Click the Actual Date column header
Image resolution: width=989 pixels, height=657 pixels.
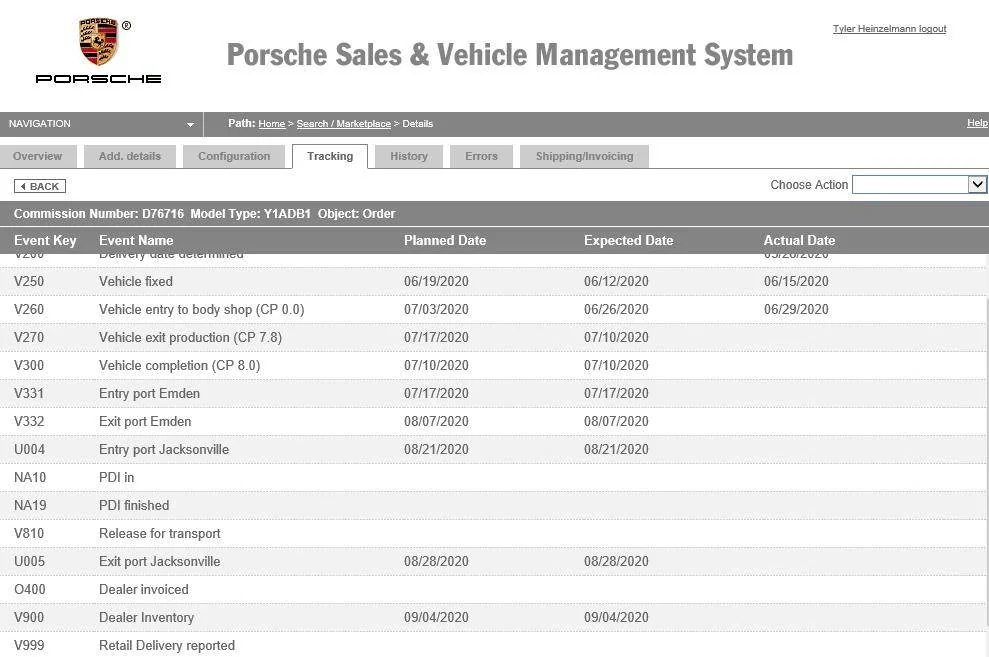(800, 240)
